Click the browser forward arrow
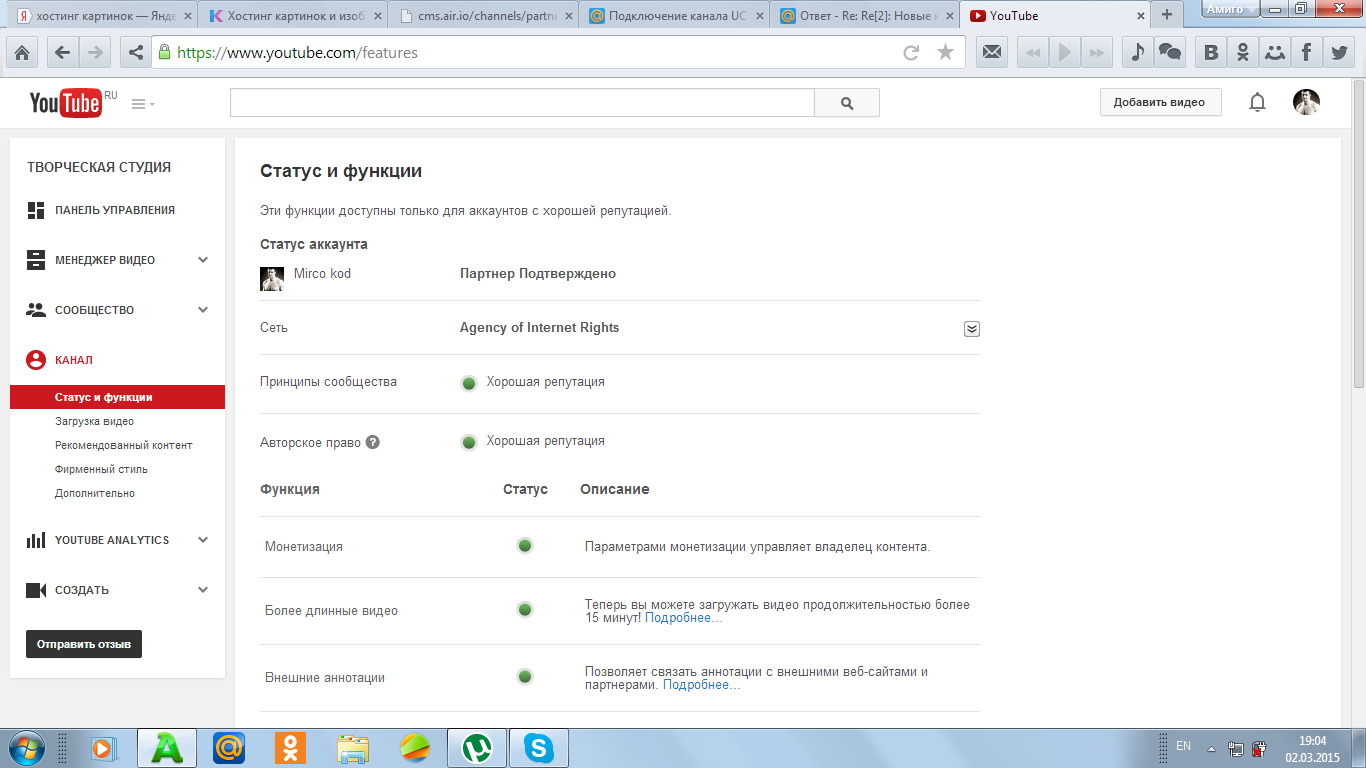The image size is (1366, 768). (96, 53)
